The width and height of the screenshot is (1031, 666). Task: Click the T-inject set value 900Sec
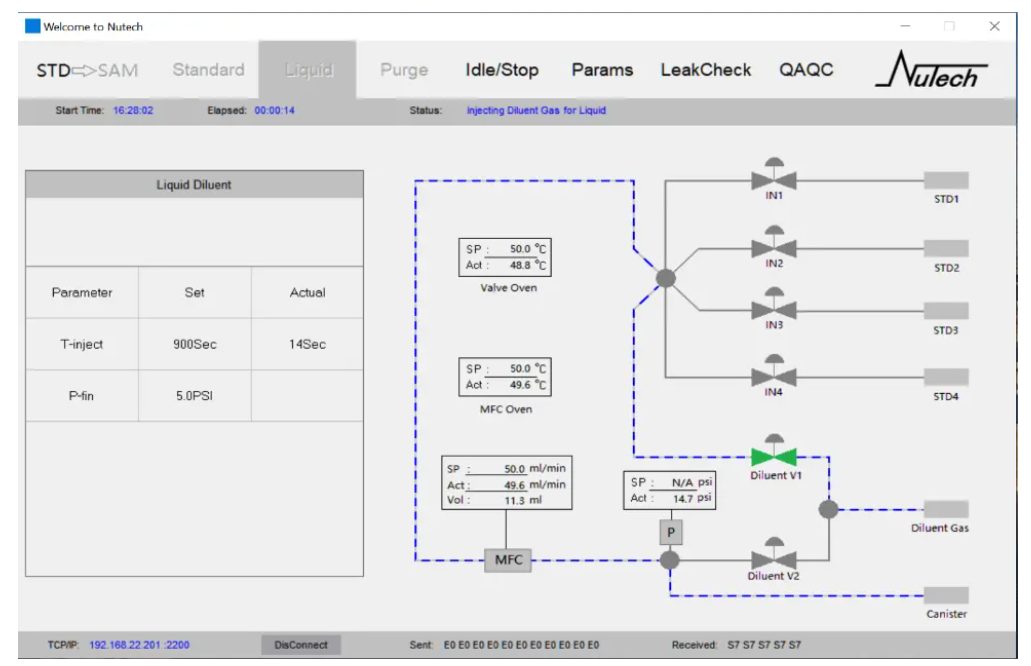(x=195, y=344)
